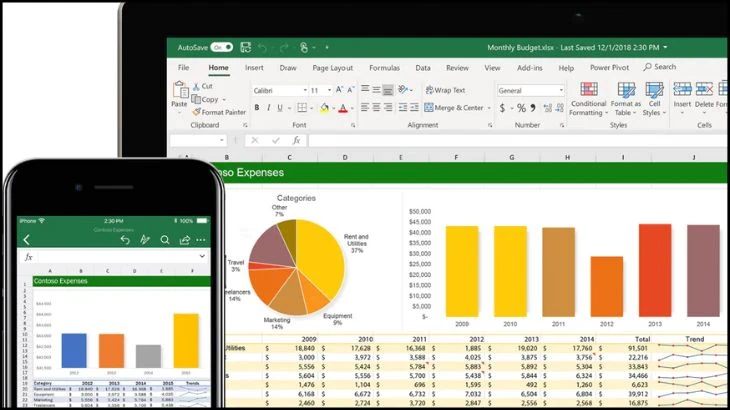
Task: Align text right in the ribbon
Action: tap(387, 108)
